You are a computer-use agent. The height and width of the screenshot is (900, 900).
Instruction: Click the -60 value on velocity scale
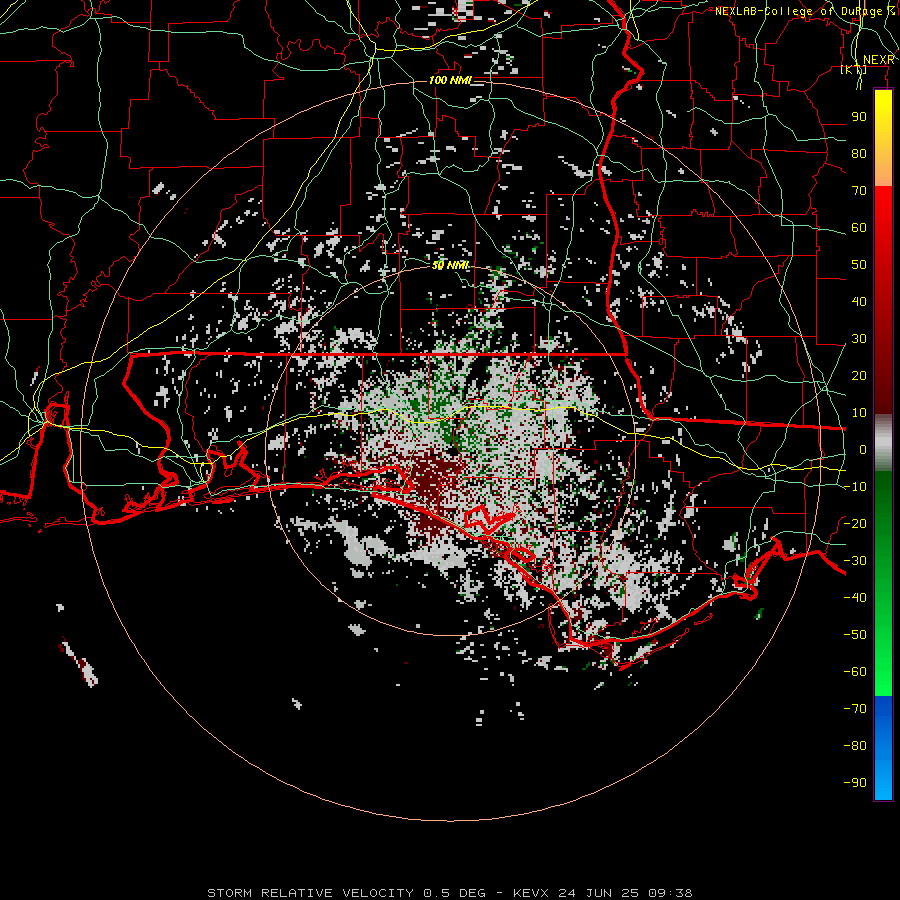tap(855, 672)
